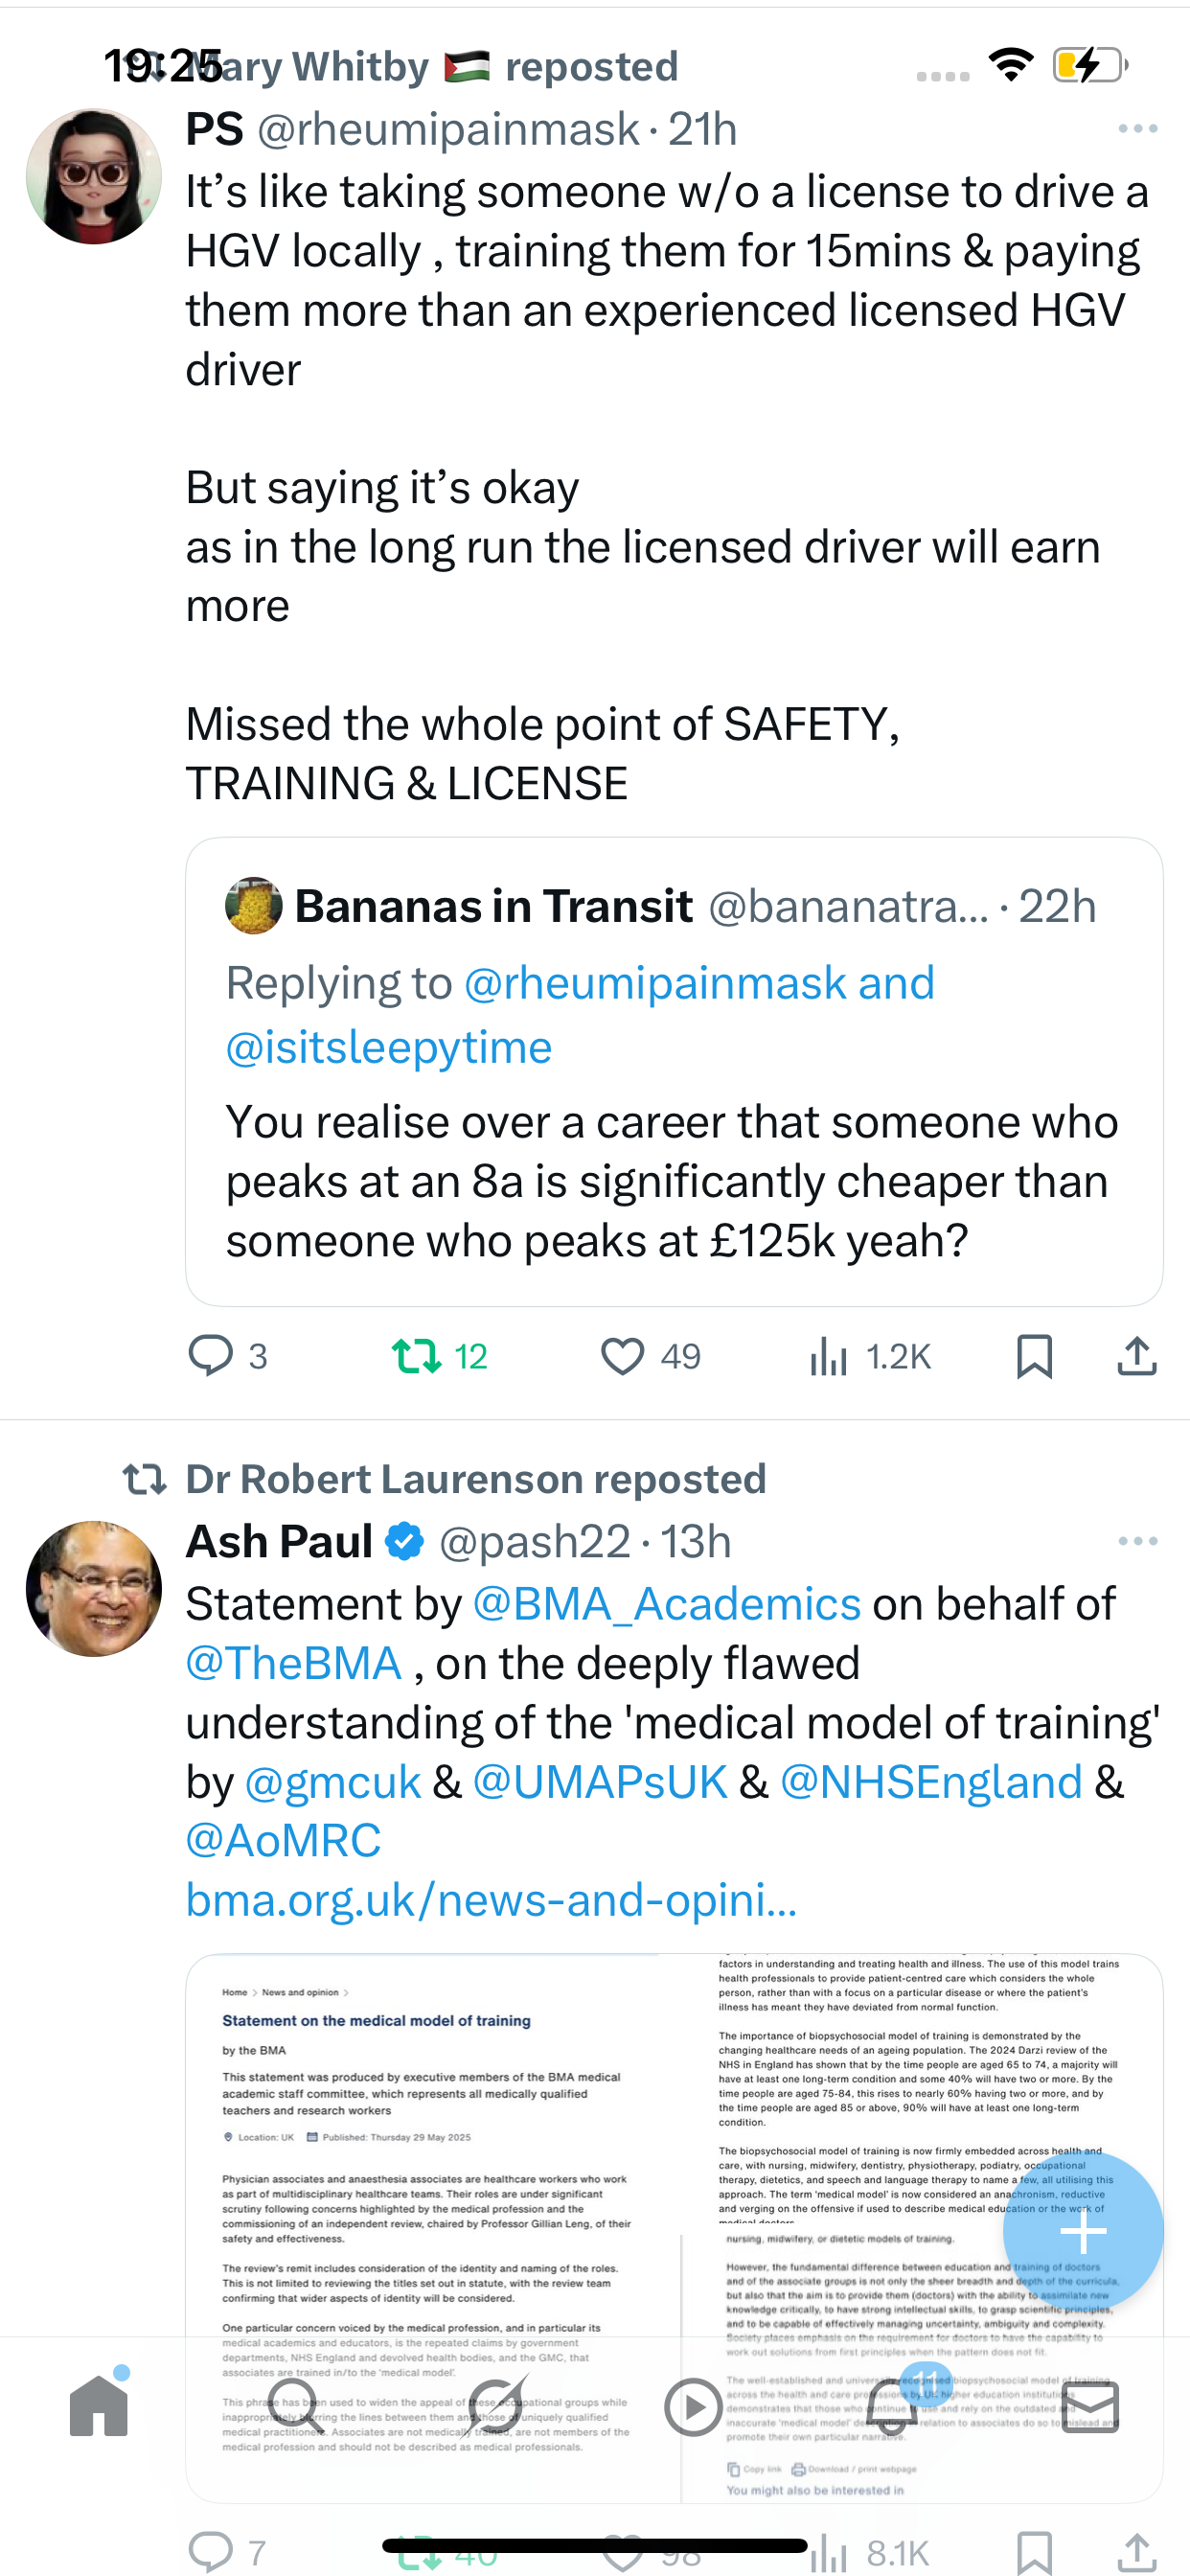This screenshot has height=2576, width=1190.
Task: Like the PS tweet with 49 likes
Action: point(622,1356)
